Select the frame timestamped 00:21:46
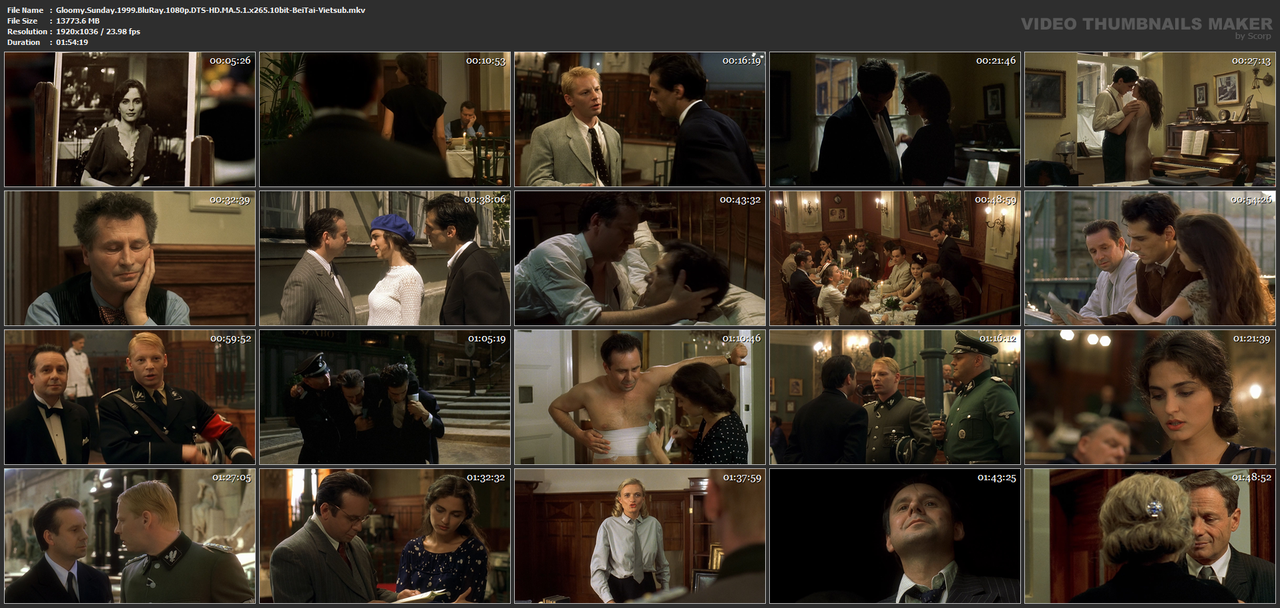Viewport: 1280px width, 608px height. 895,119
